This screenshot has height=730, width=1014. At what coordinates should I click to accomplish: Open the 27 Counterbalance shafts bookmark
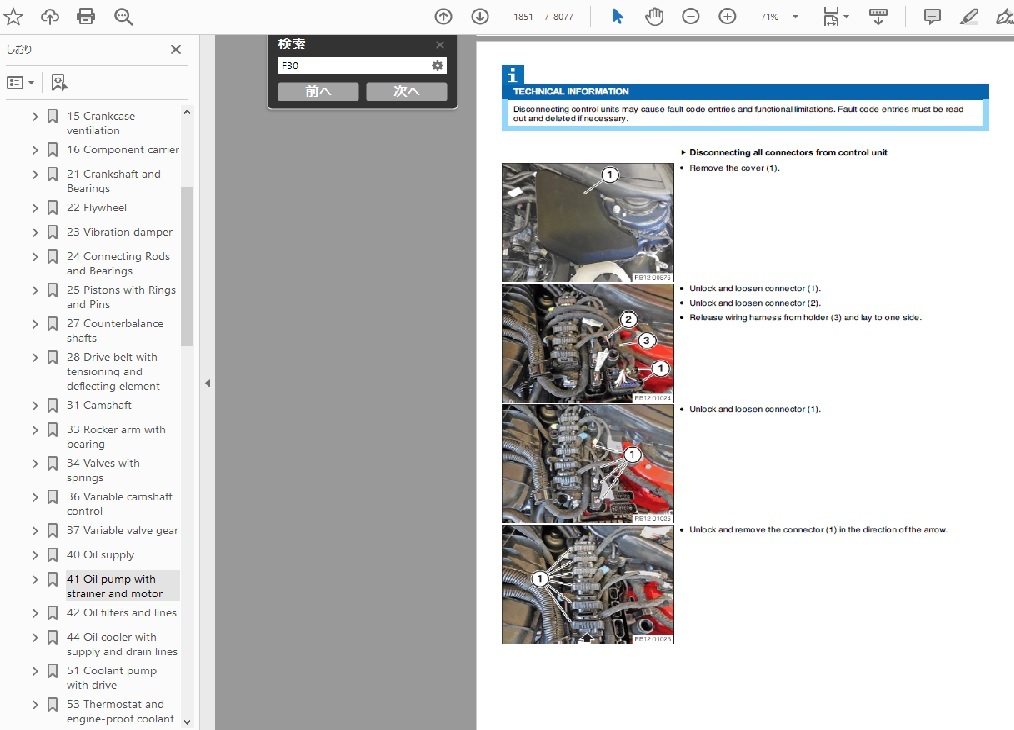pos(115,330)
